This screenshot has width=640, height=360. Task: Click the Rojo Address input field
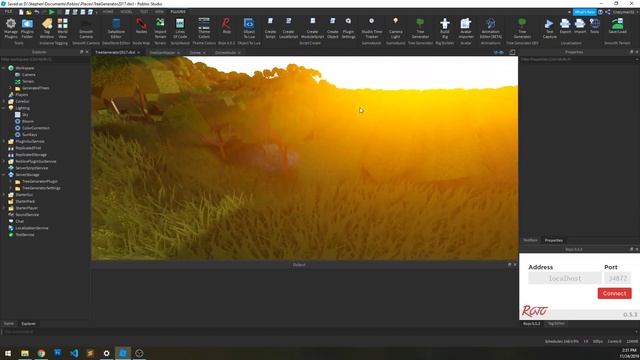(x=564, y=278)
